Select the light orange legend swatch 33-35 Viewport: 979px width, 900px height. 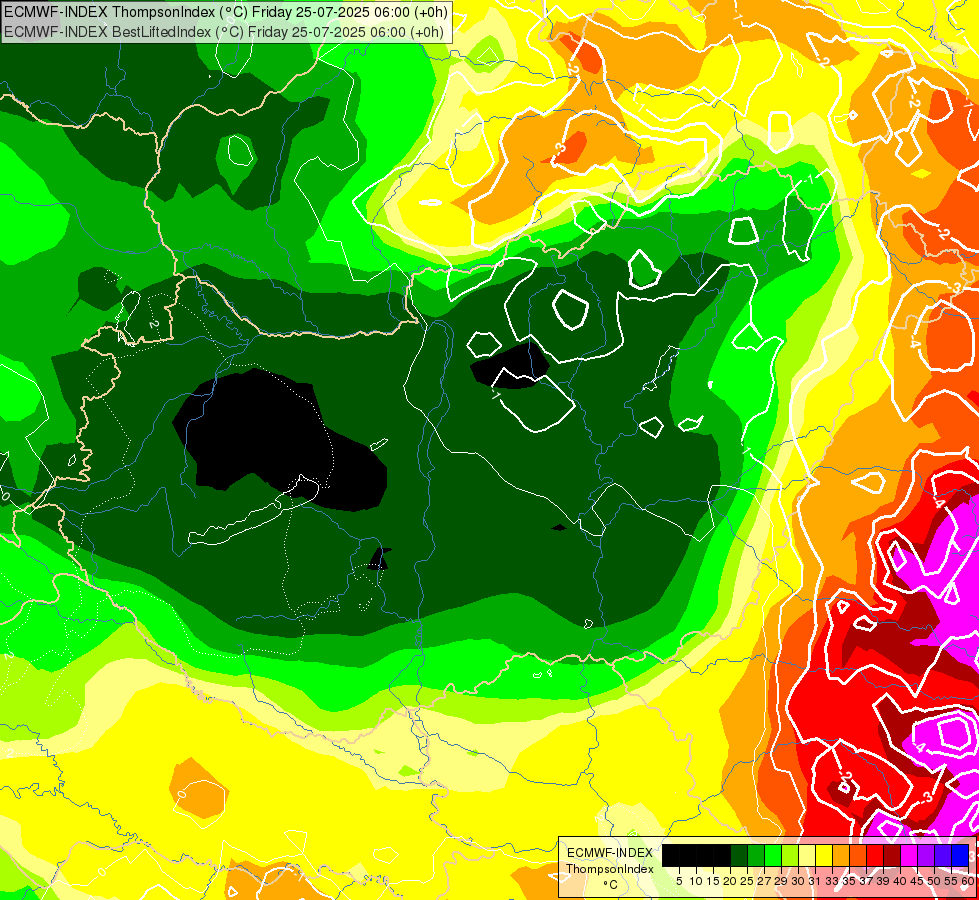(841, 856)
